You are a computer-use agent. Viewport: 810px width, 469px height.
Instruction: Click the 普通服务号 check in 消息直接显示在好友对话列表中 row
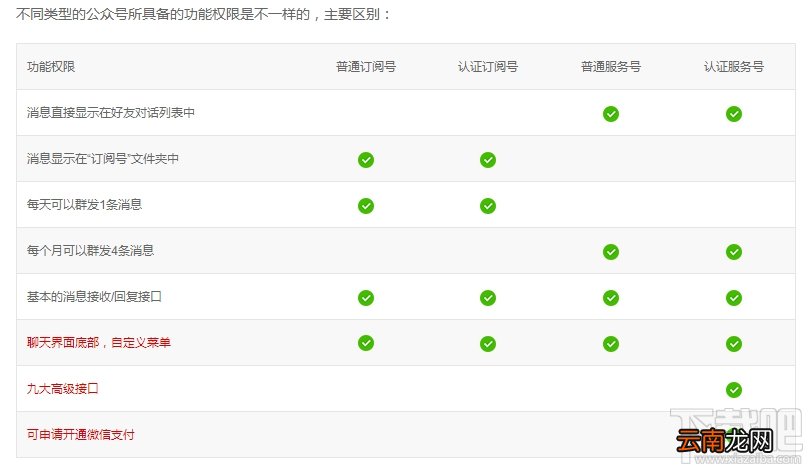[611, 114]
